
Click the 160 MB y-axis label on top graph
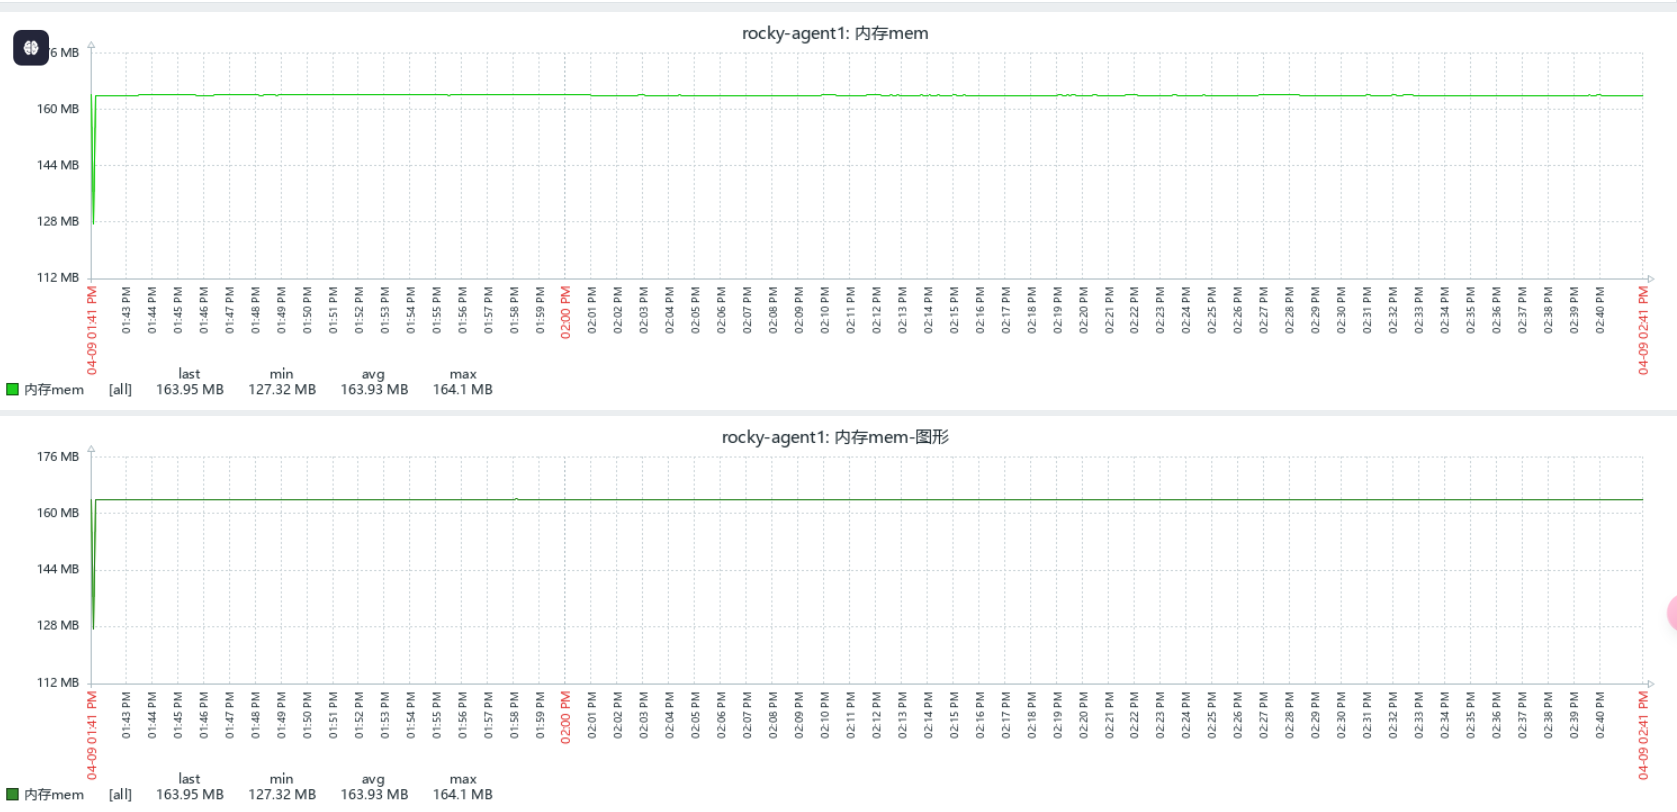58,108
